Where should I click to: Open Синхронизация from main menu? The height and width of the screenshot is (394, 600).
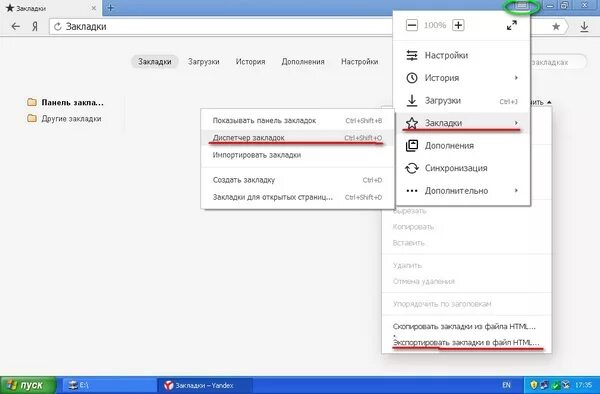463,168
